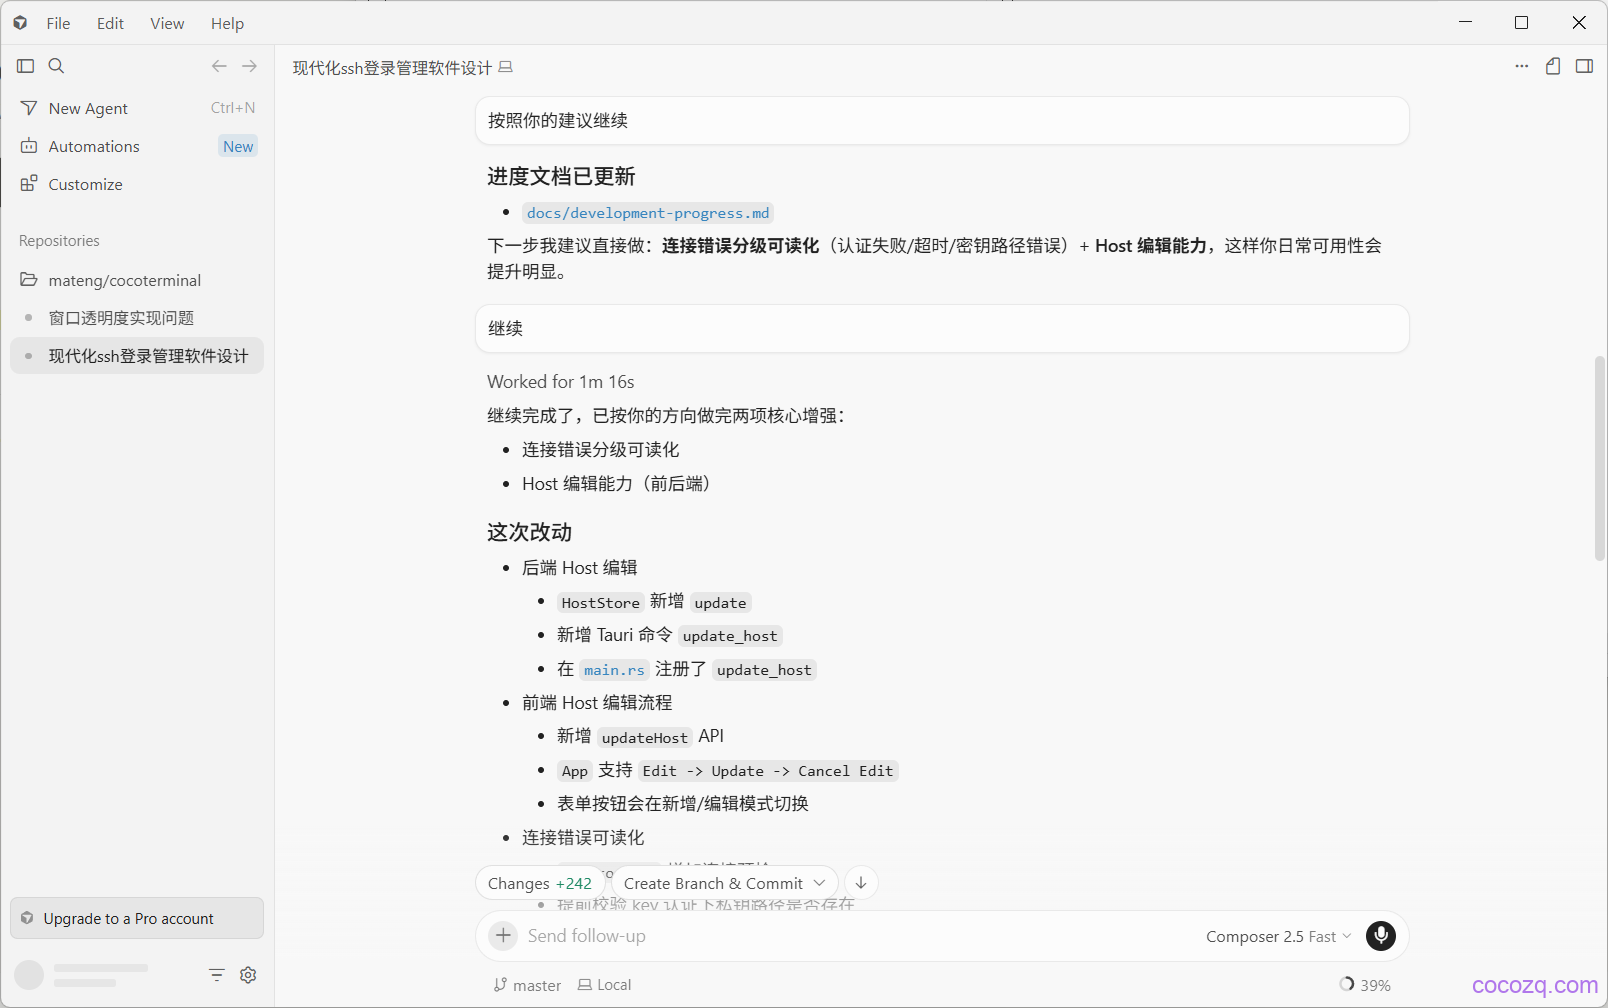Screen dimensions: 1608x1008
Task: Click the chat vertical scrollbar
Action: coord(1600,458)
